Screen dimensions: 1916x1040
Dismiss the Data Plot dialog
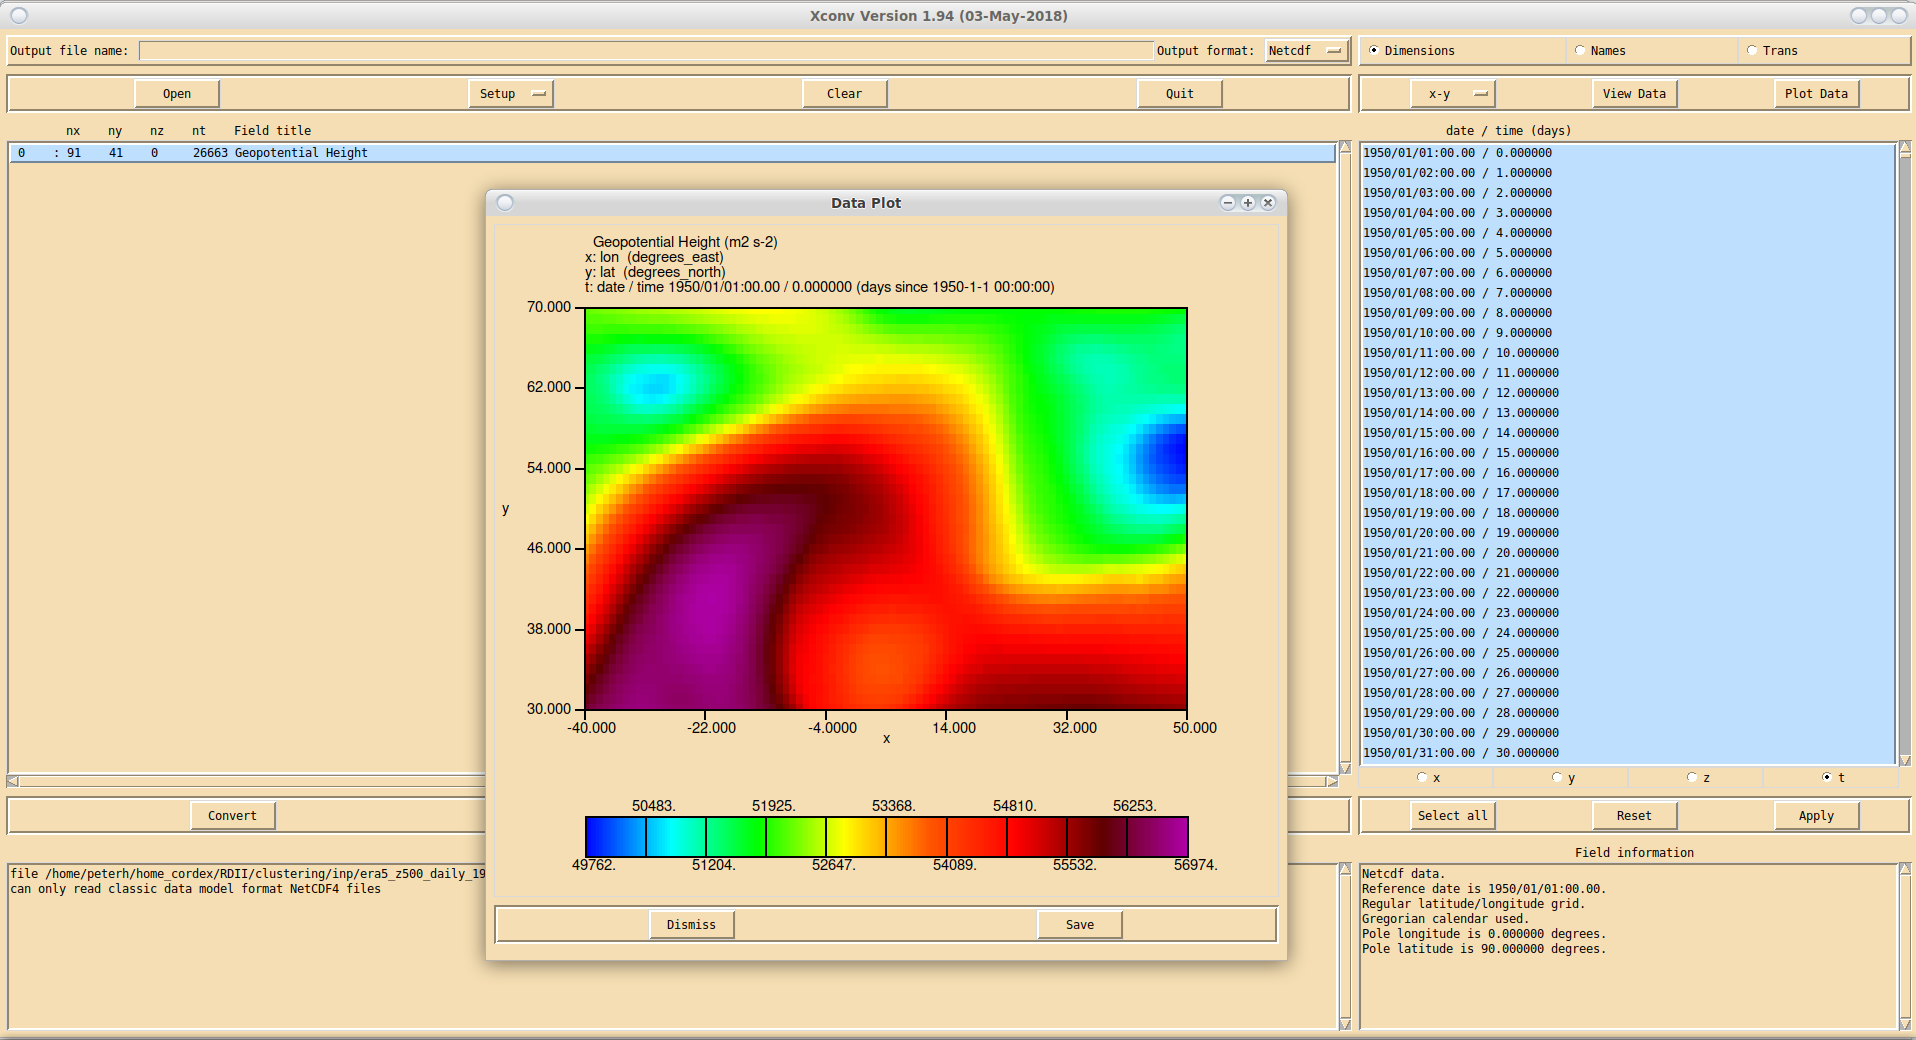tap(691, 925)
